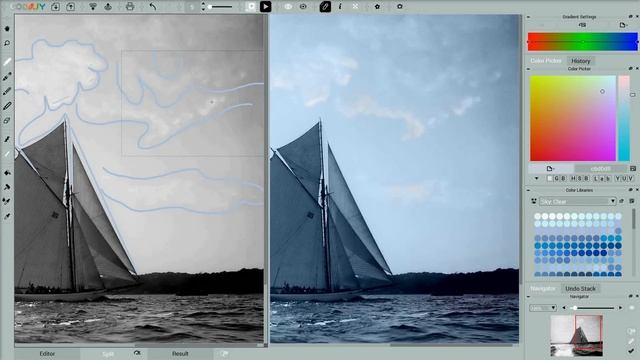The width and height of the screenshot is (640, 360).
Task: Start processing with the play button
Action: tap(265, 7)
